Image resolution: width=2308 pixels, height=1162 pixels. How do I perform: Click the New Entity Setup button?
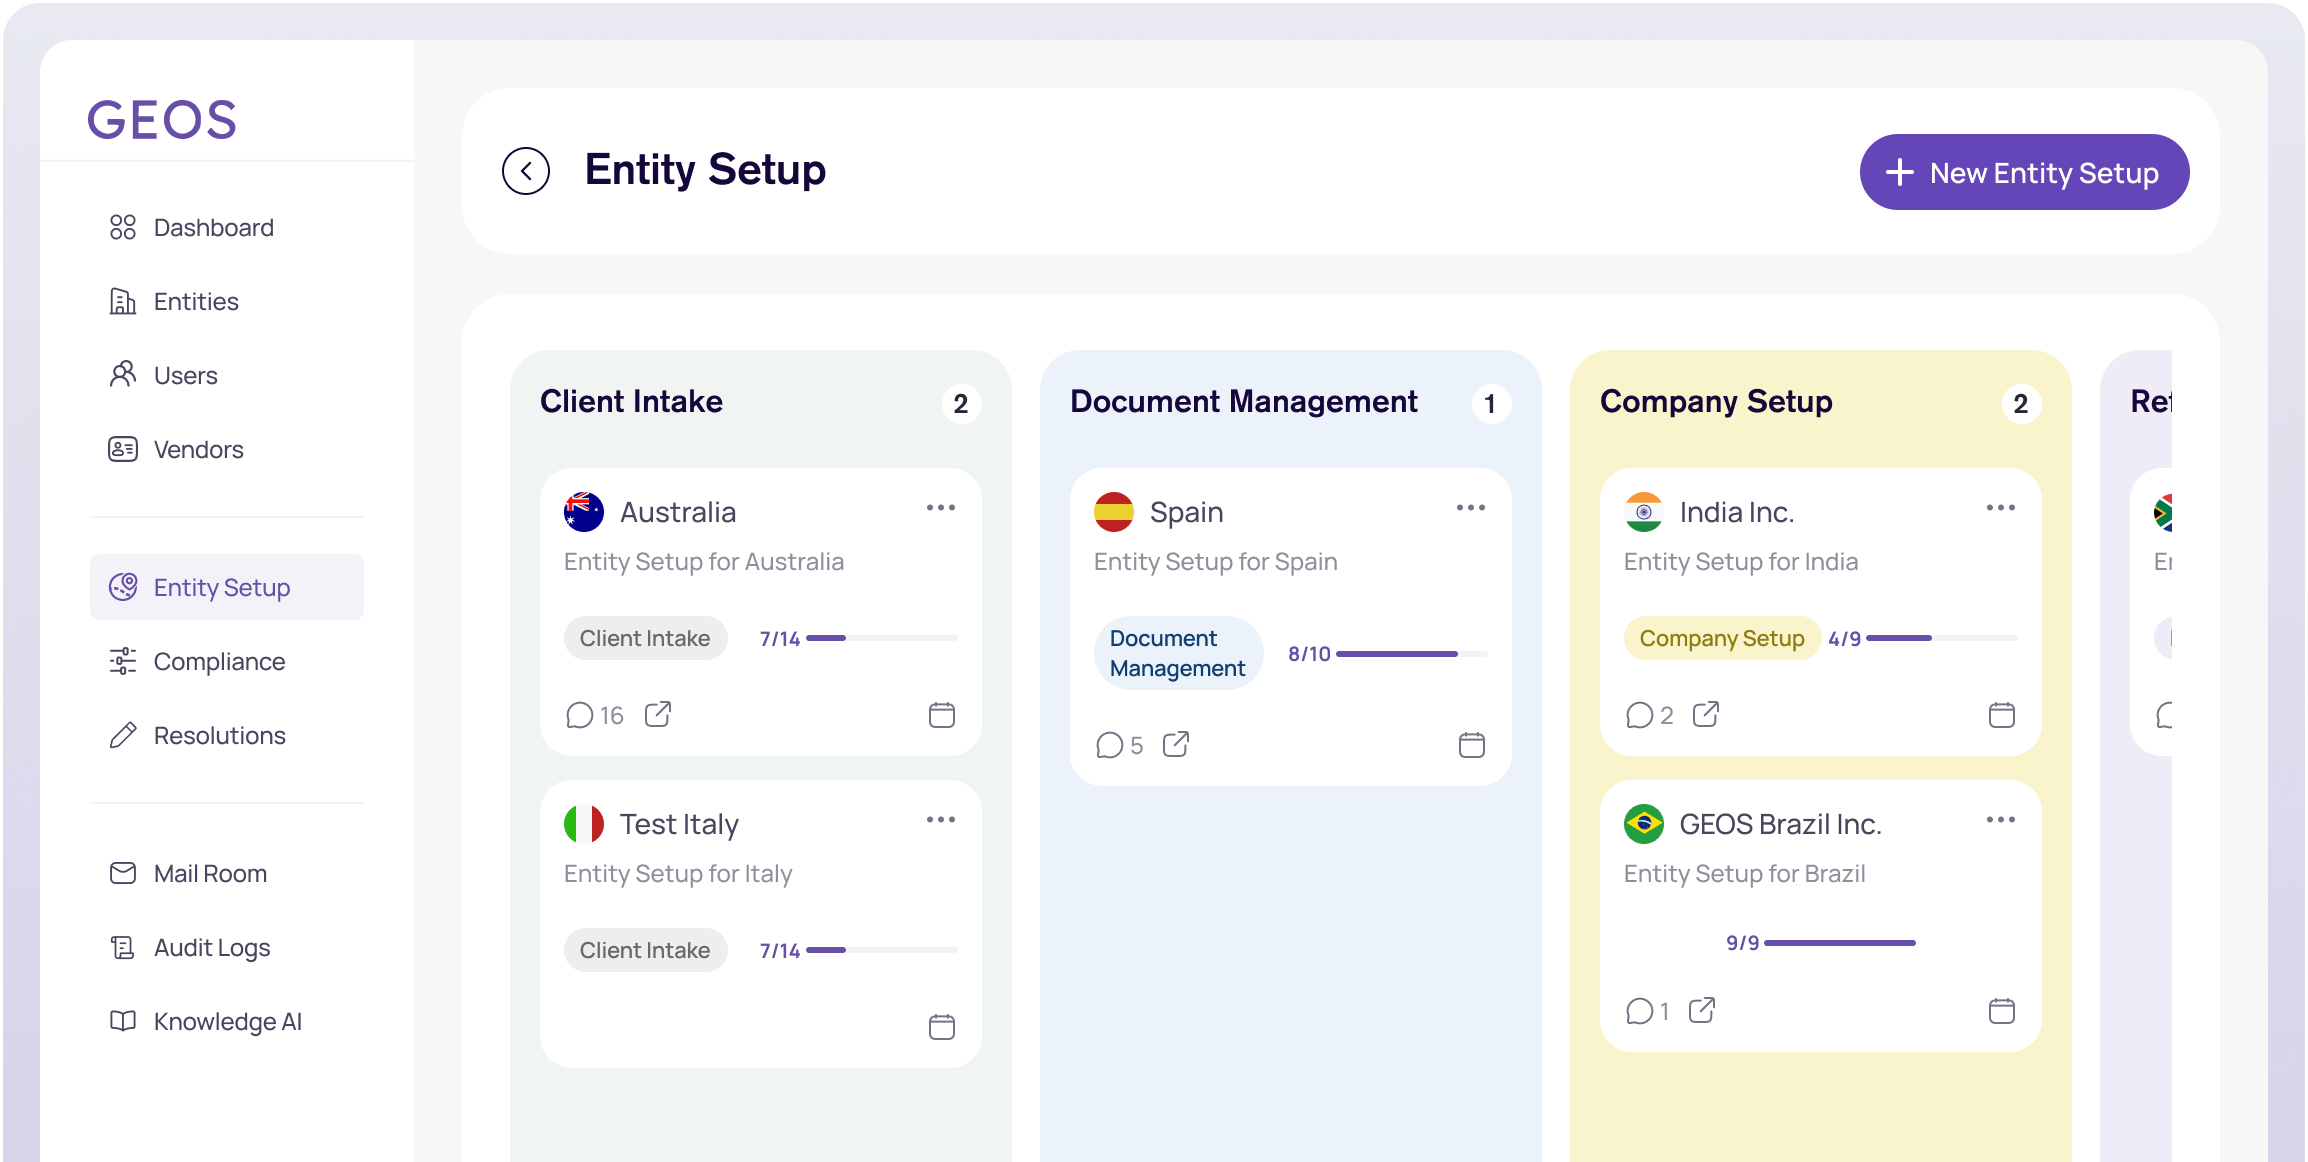[2024, 173]
